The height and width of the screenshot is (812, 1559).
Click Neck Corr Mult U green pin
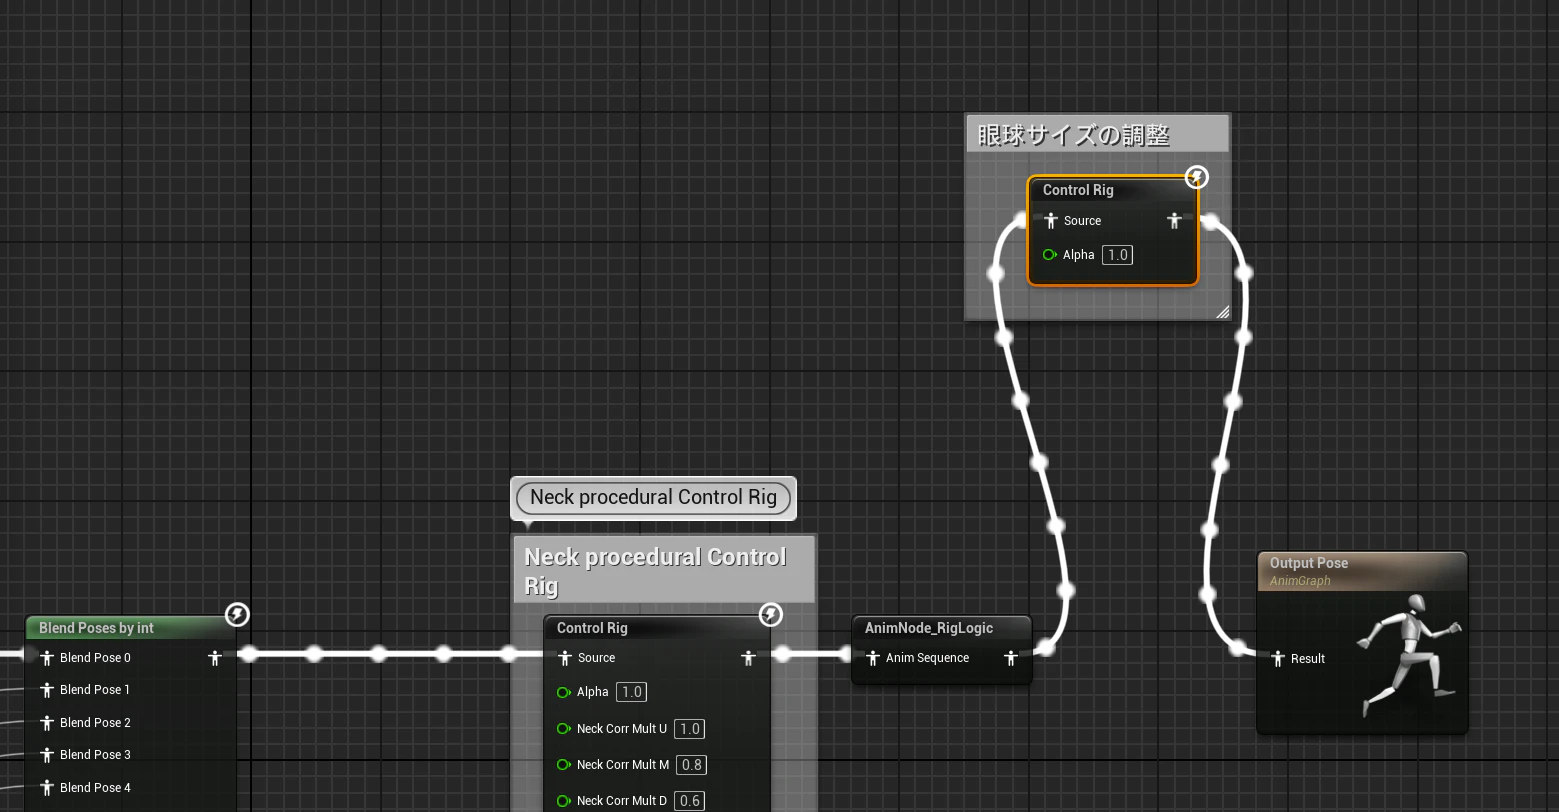coord(564,729)
